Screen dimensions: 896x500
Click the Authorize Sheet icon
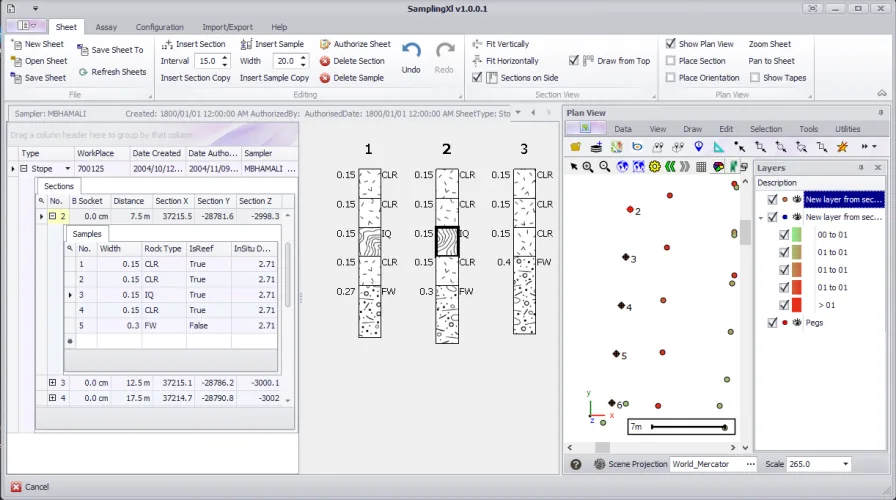(x=325, y=44)
